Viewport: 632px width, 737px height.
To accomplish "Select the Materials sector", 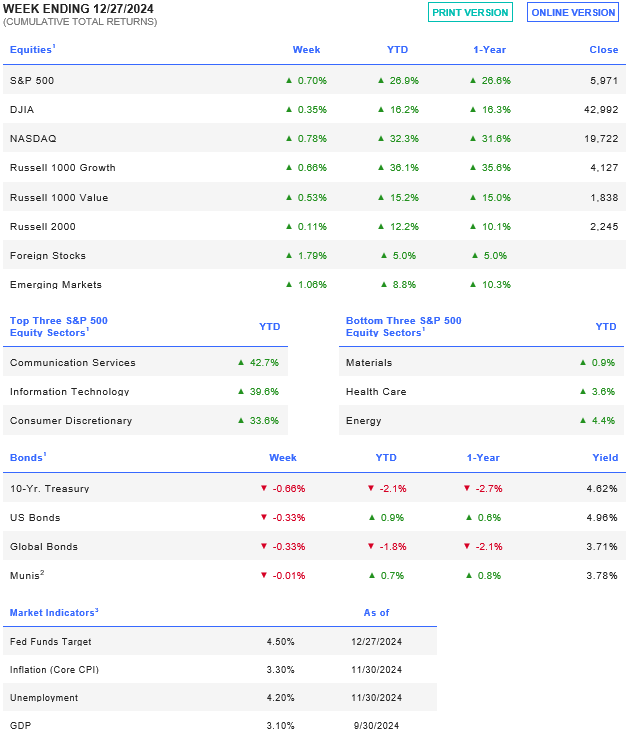I will 369,363.
